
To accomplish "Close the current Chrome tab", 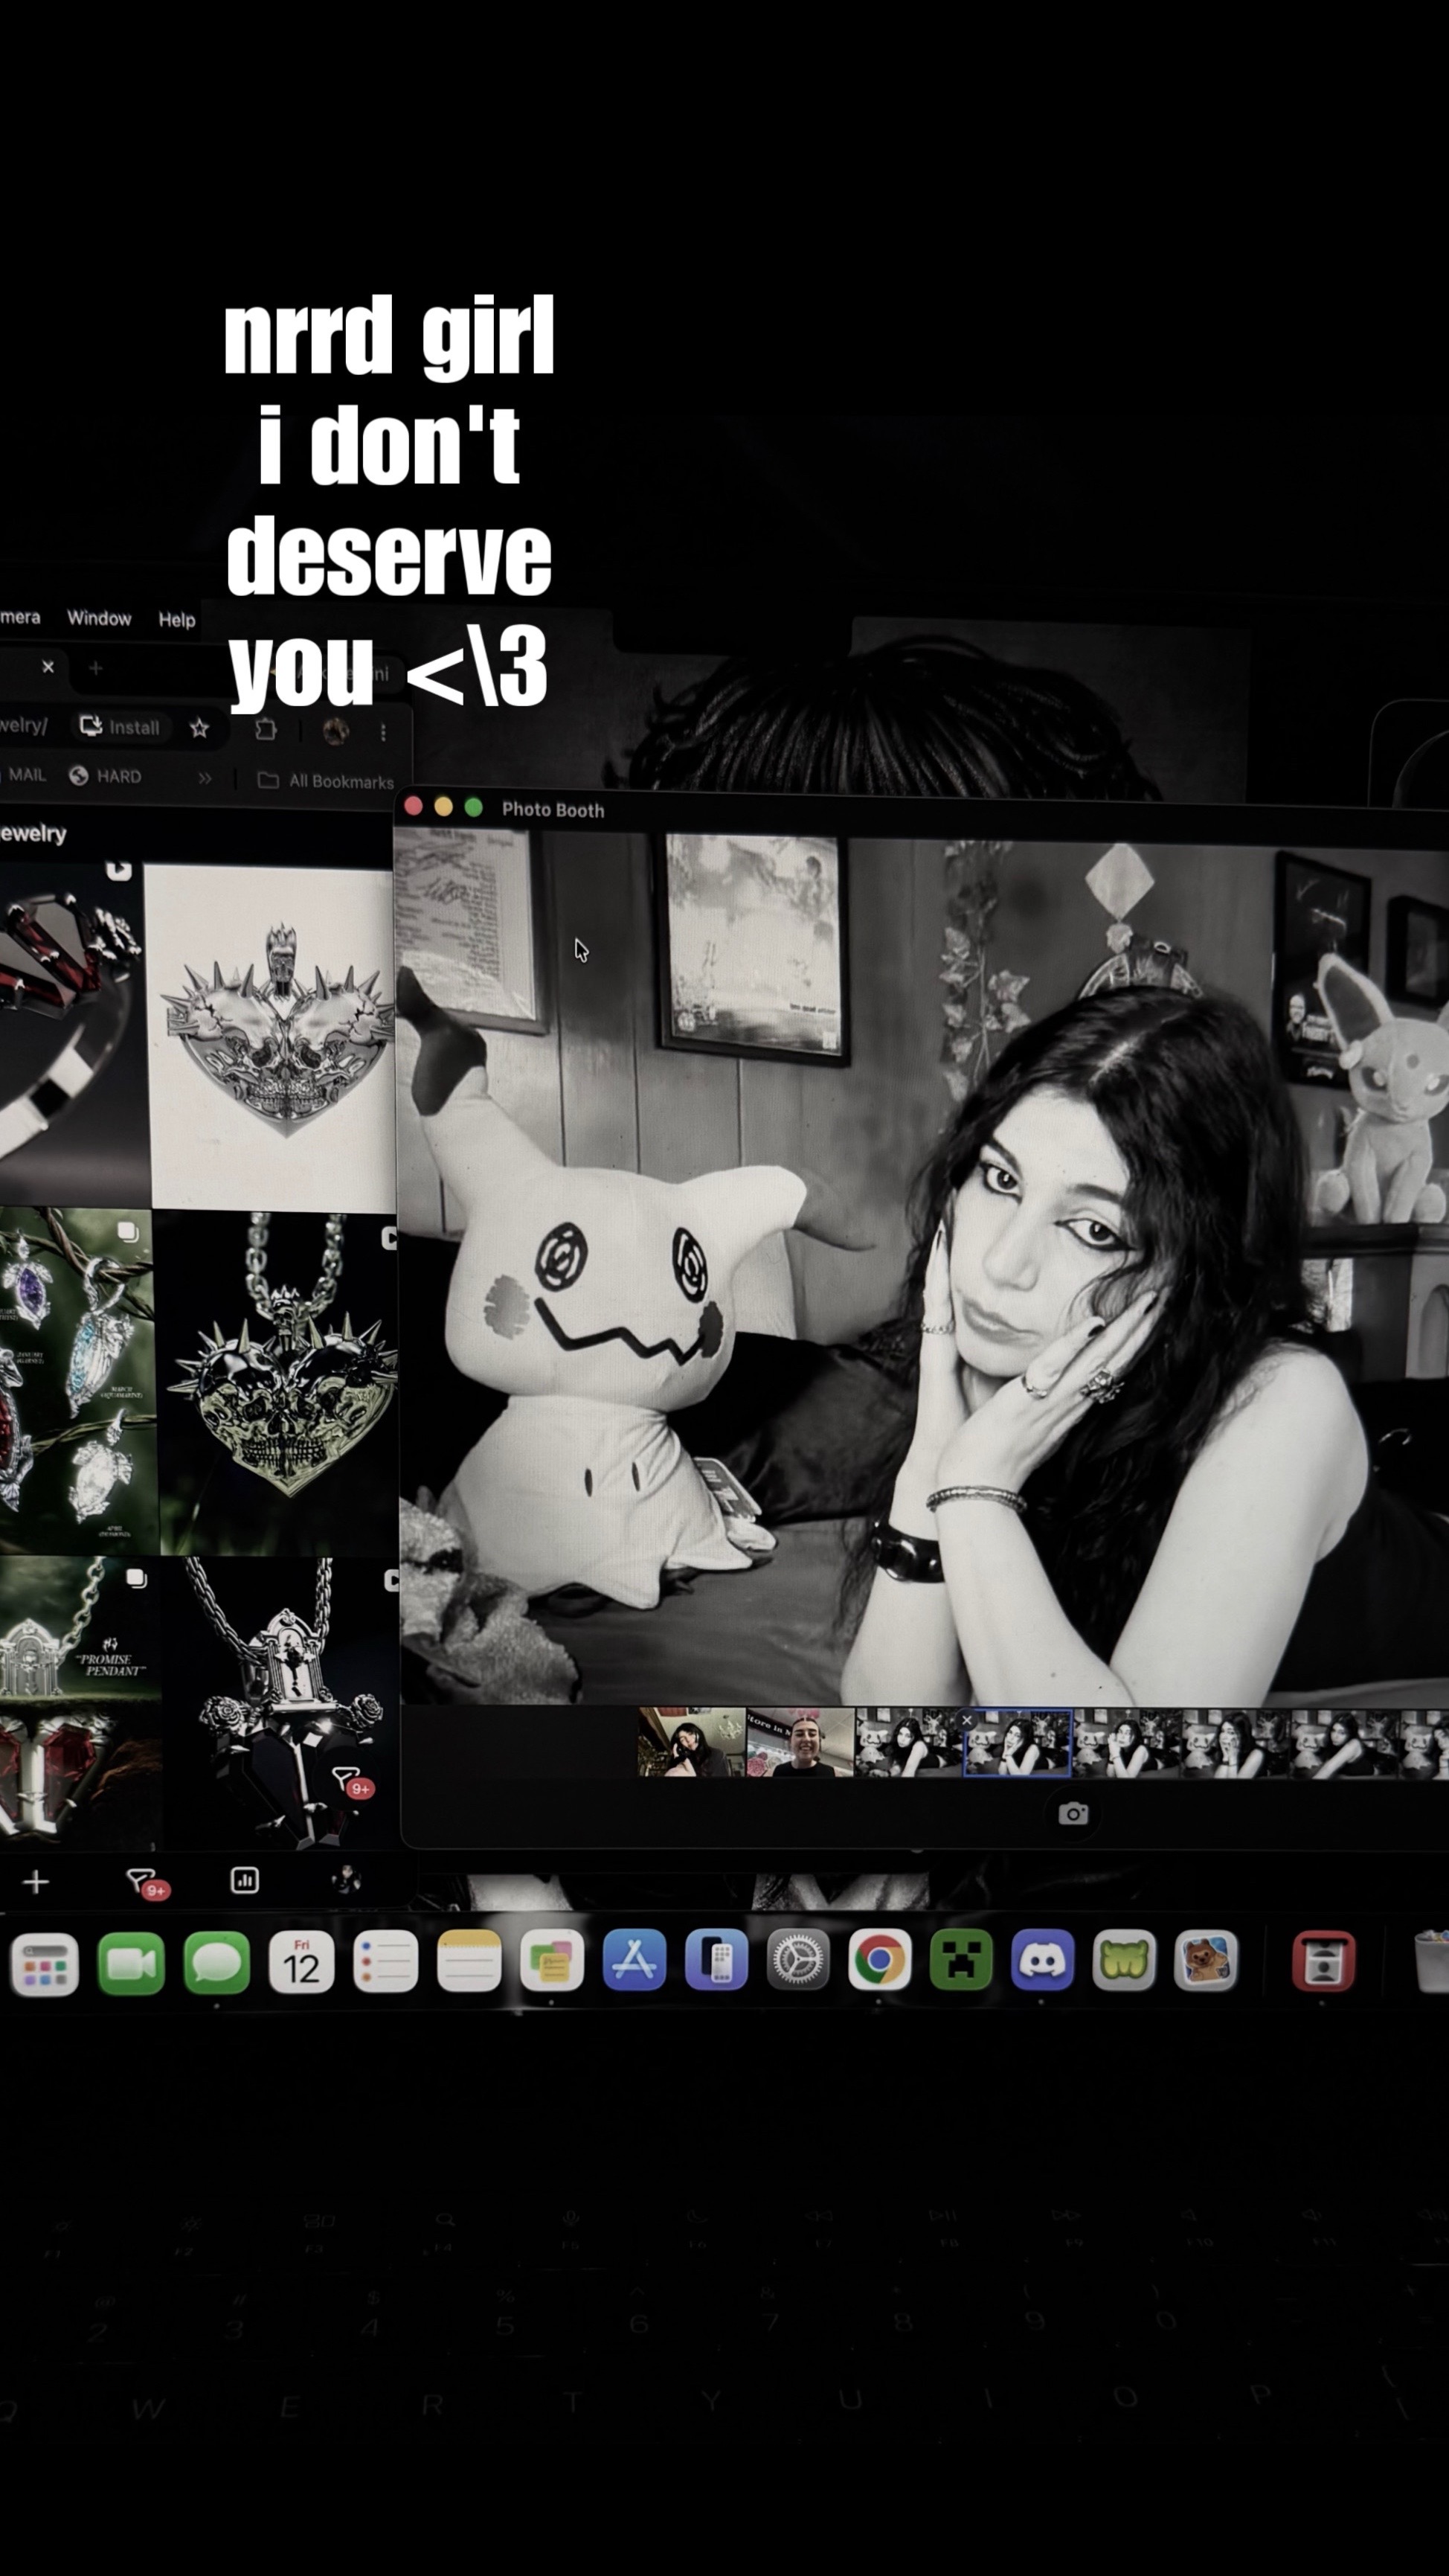I will [x=48, y=667].
